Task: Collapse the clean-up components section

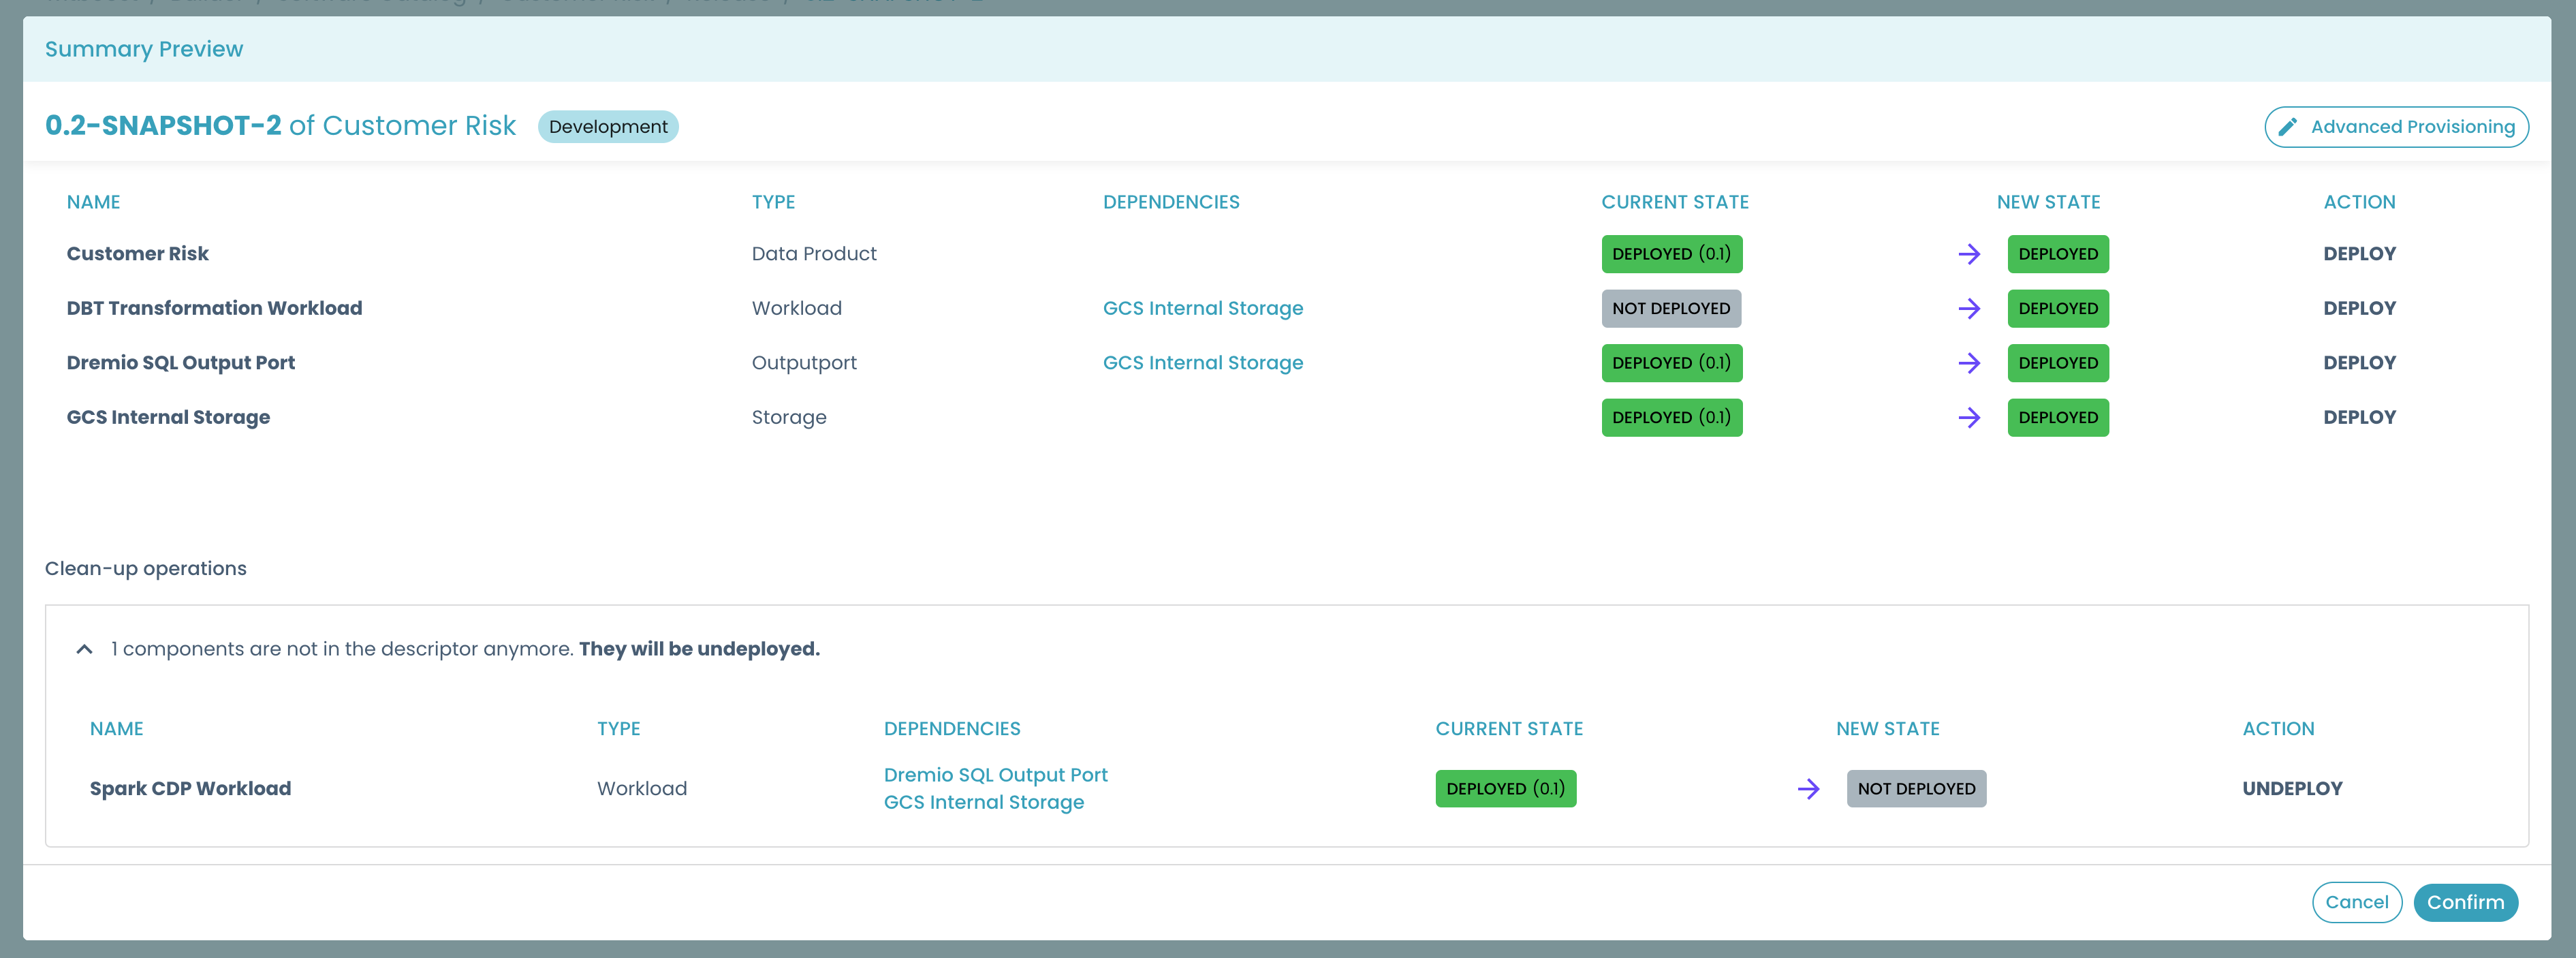Action: click(84, 649)
